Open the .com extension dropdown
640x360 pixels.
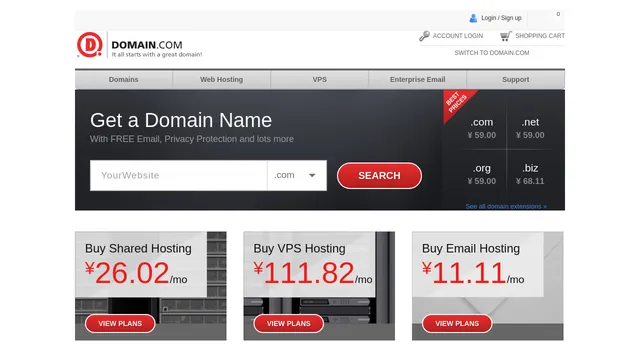pos(297,175)
